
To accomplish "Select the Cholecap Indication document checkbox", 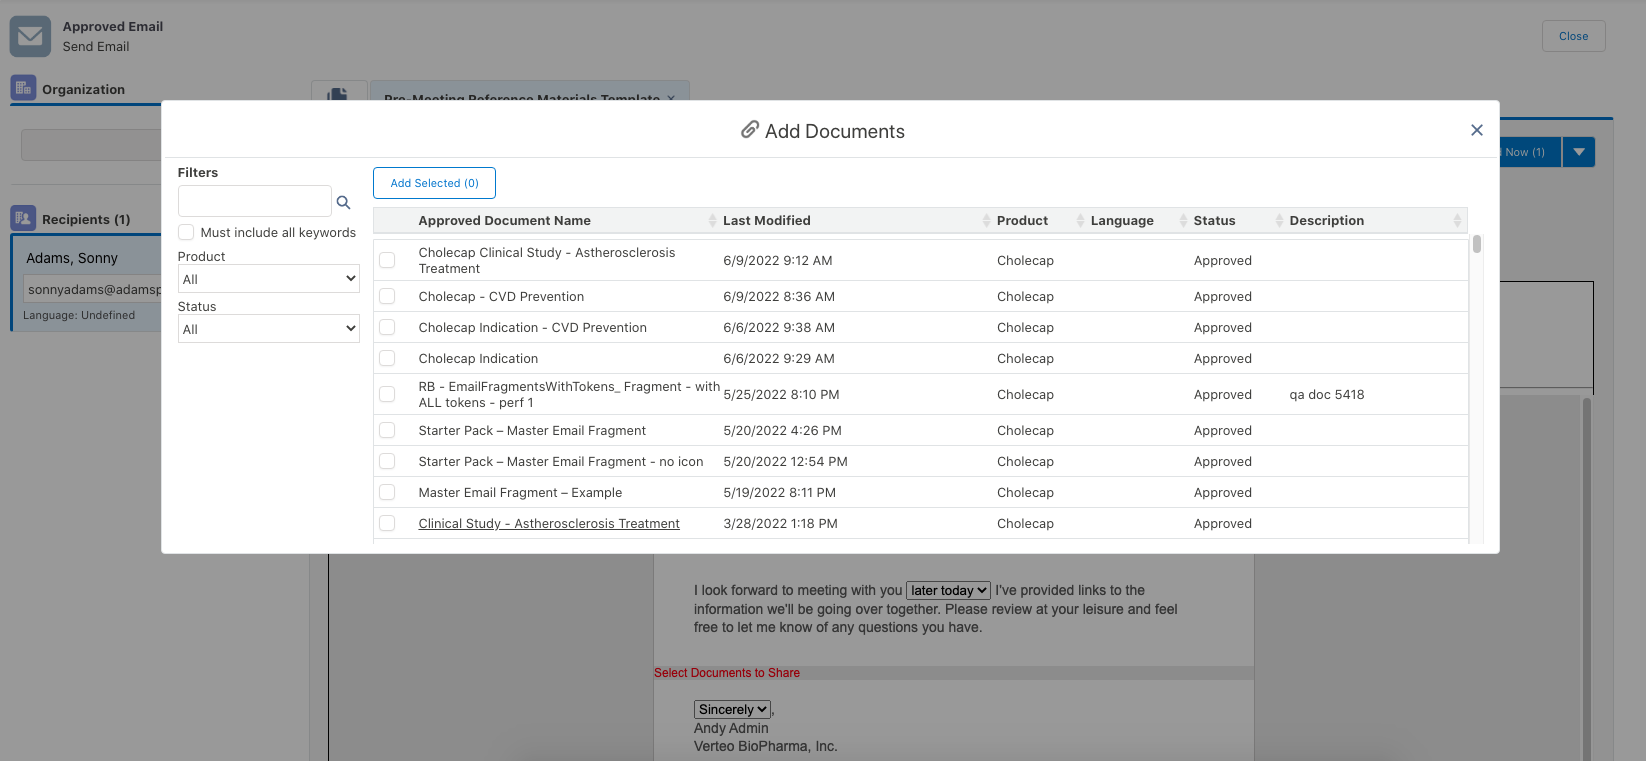I will 387,359.
